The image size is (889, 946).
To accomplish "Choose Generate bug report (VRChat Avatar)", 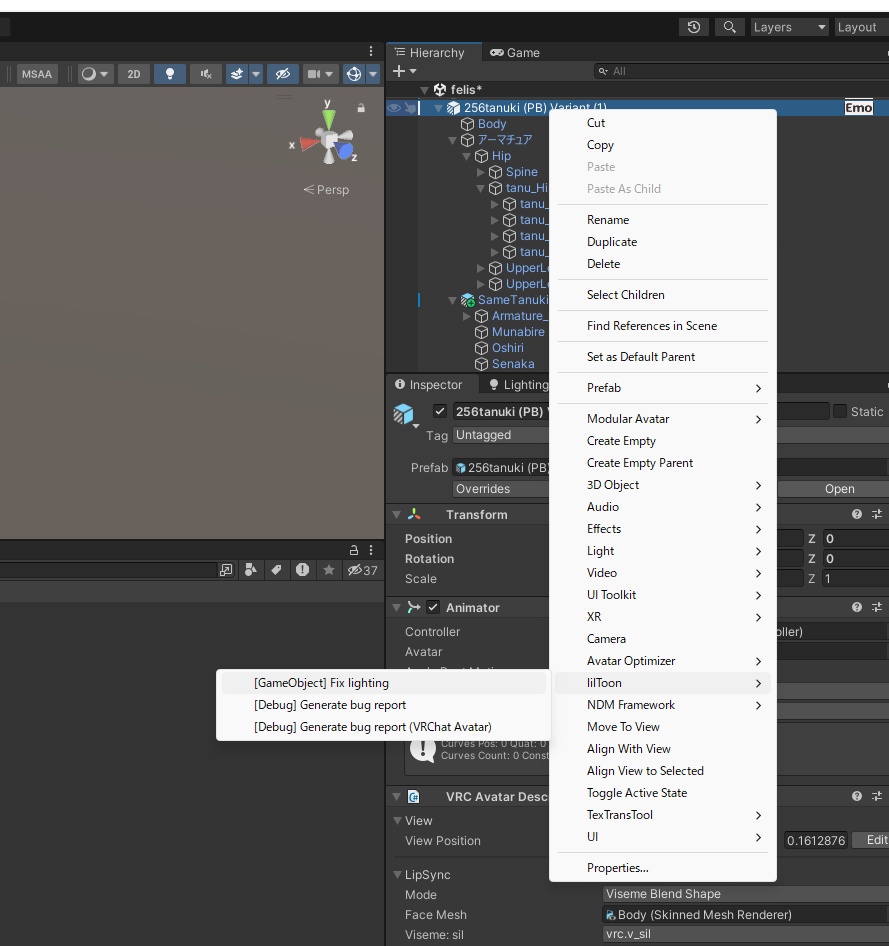I will point(384,727).
